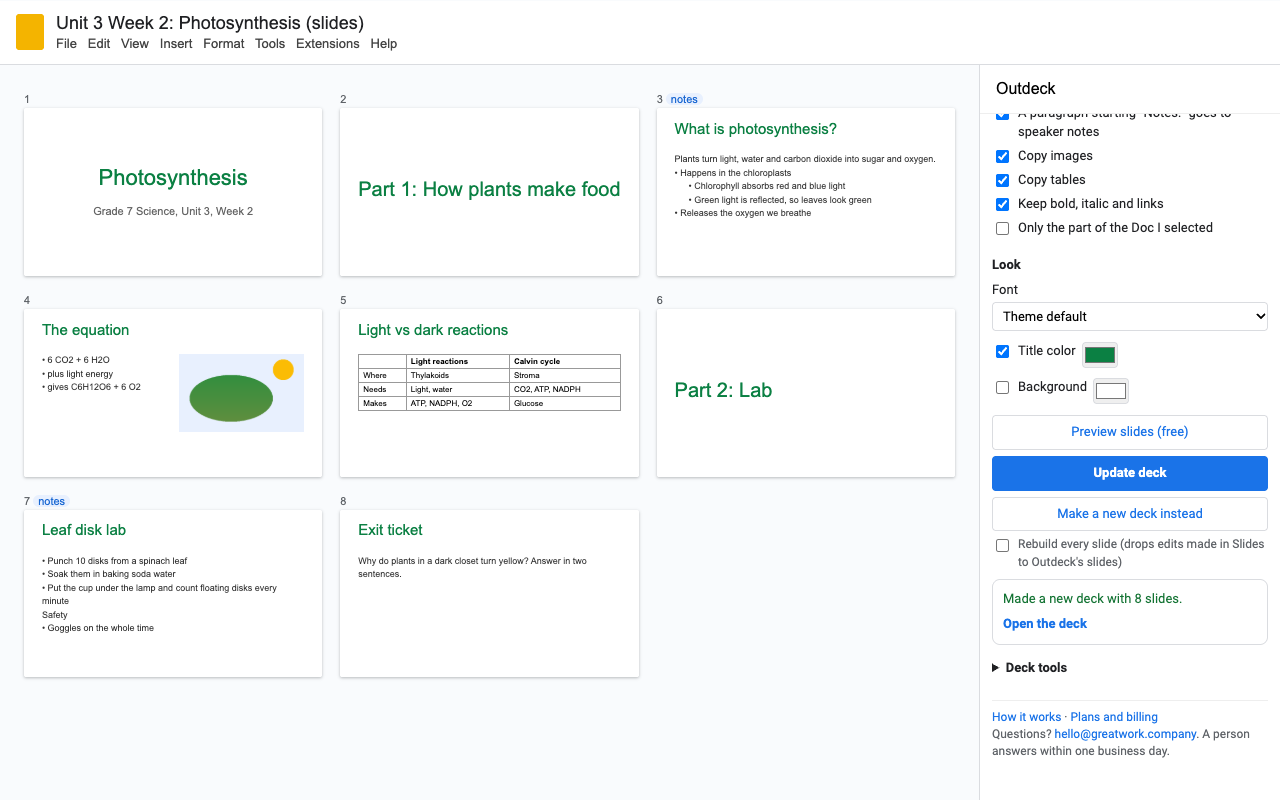Open the File menu
1280x800 pixels.
66,44
